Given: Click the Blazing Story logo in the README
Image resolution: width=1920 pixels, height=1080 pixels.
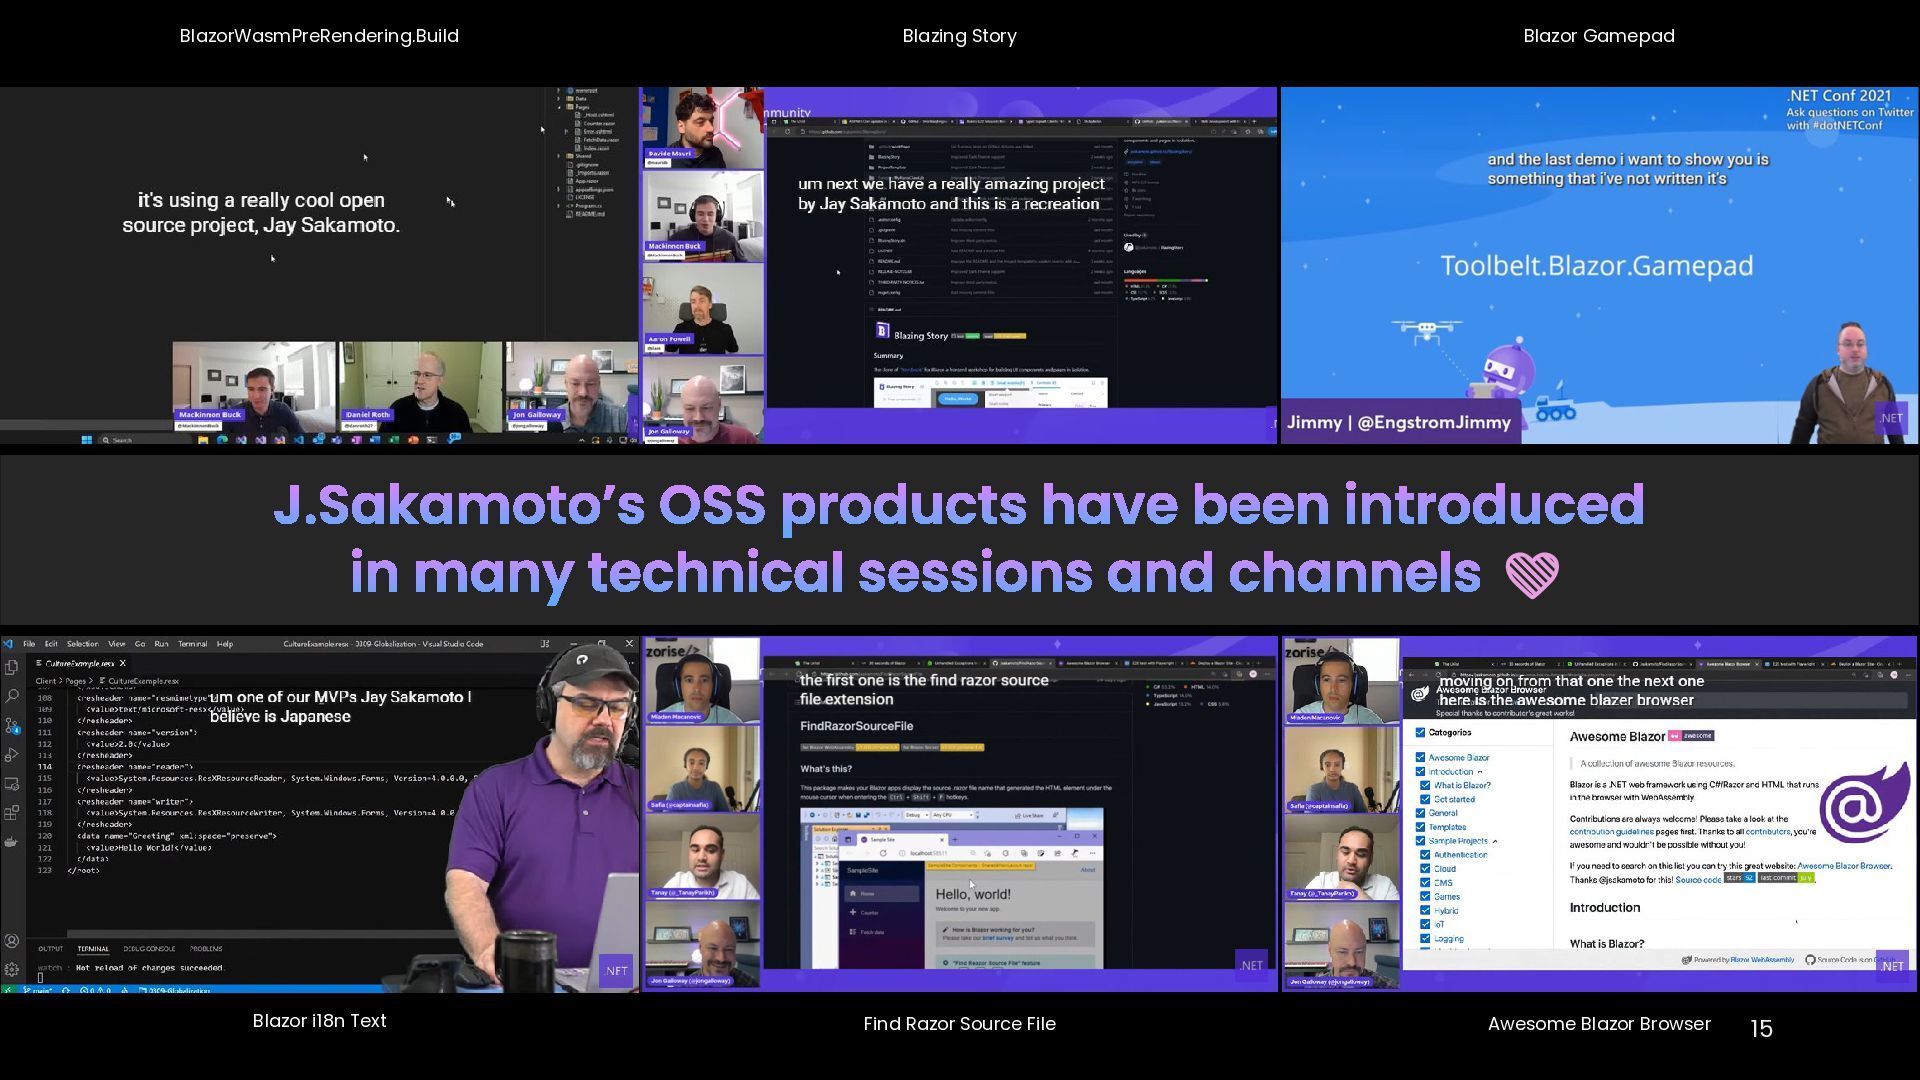Looking at the screenshot, I should pos(882,330).
